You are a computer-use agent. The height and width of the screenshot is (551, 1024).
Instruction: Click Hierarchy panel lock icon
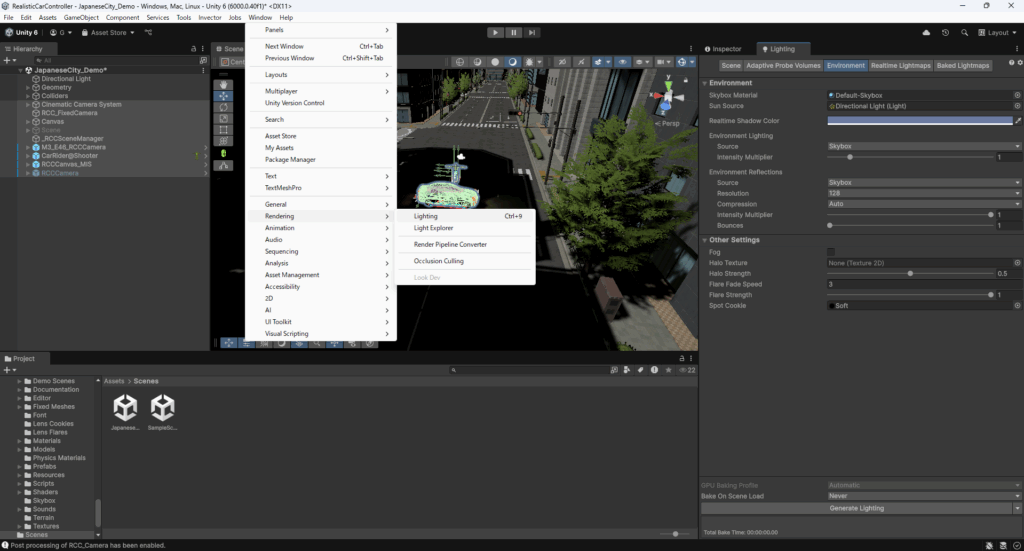point(193,49)
